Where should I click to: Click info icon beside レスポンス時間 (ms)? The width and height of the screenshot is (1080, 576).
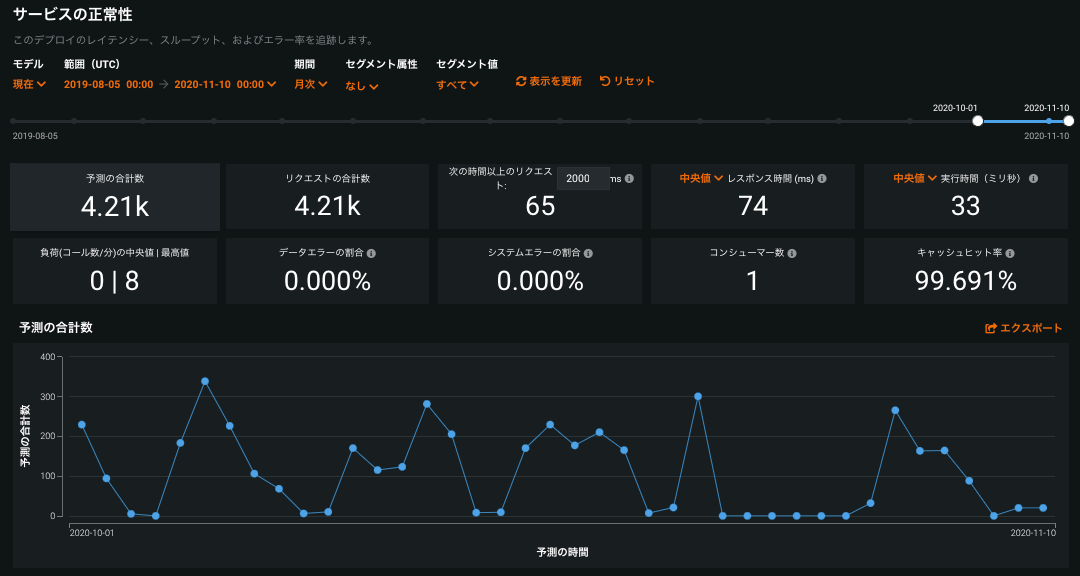[822, 178]
